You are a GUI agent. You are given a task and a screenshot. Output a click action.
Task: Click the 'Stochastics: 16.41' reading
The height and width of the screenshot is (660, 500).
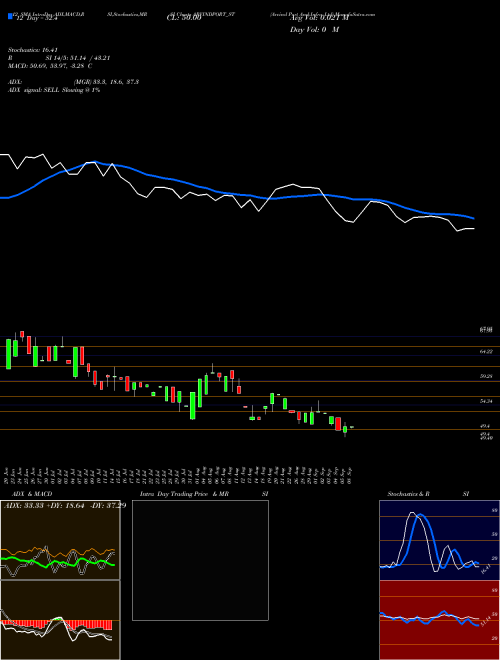click(32, 50)
